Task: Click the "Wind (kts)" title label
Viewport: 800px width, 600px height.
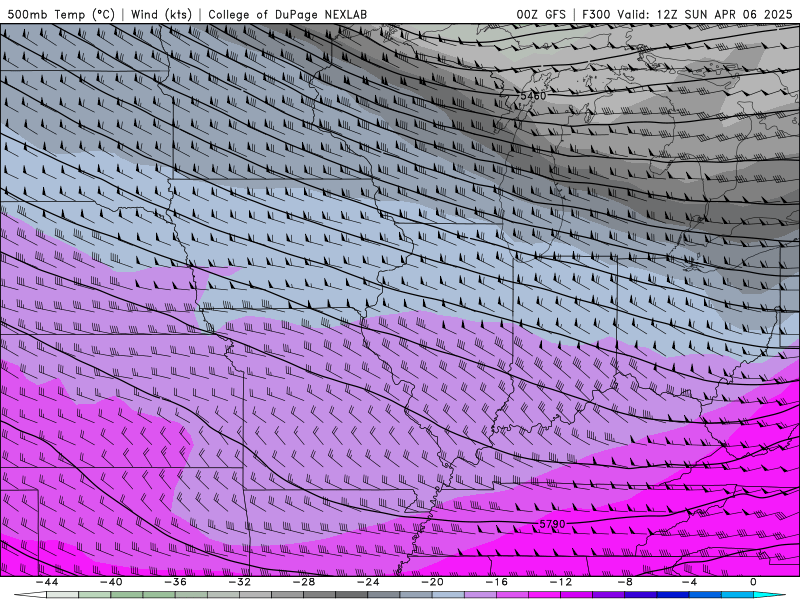Action: [161, 14]
